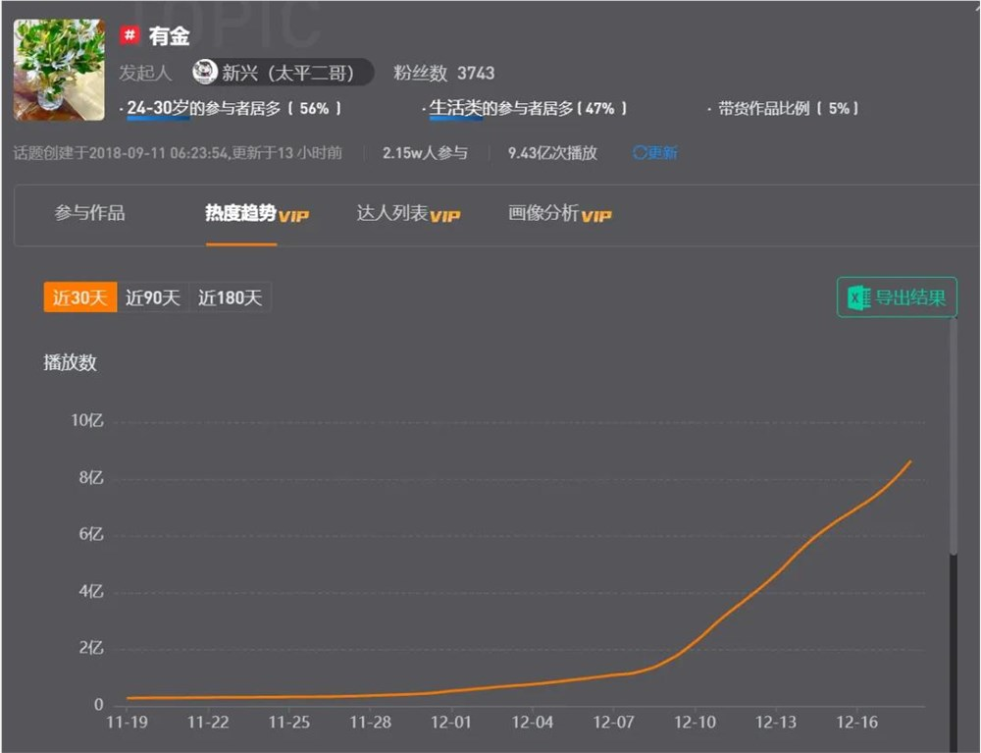Click the 生活类 participant category stat
Screen dimensions: 981x753
pos(524,108)
